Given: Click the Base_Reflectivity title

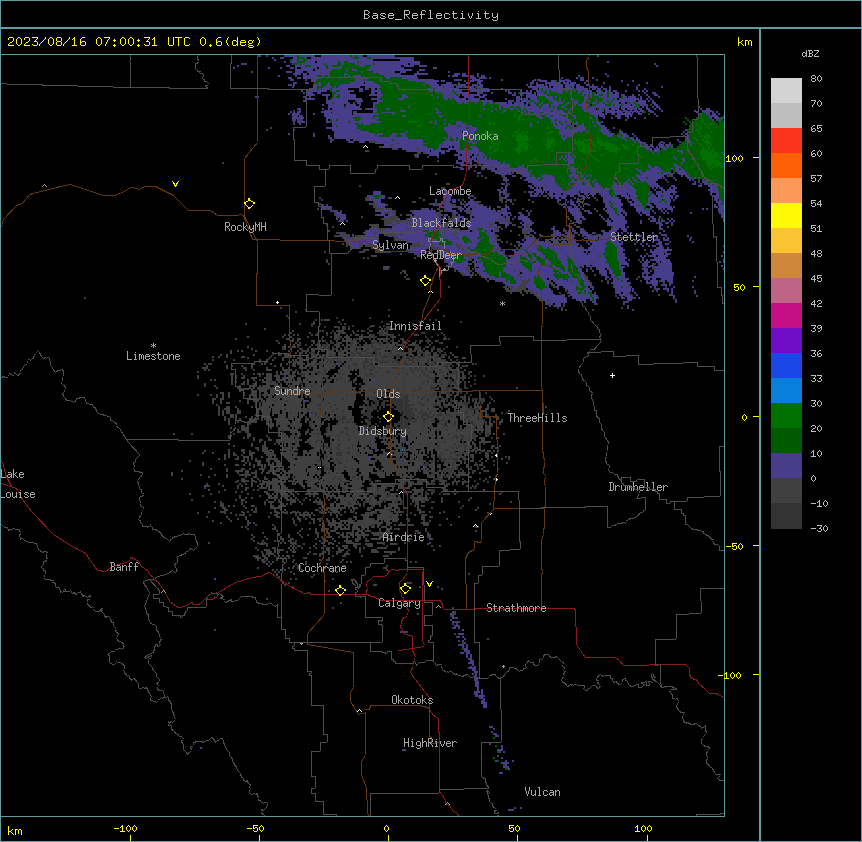Looking at the screenshot, I should click(431, 15).
